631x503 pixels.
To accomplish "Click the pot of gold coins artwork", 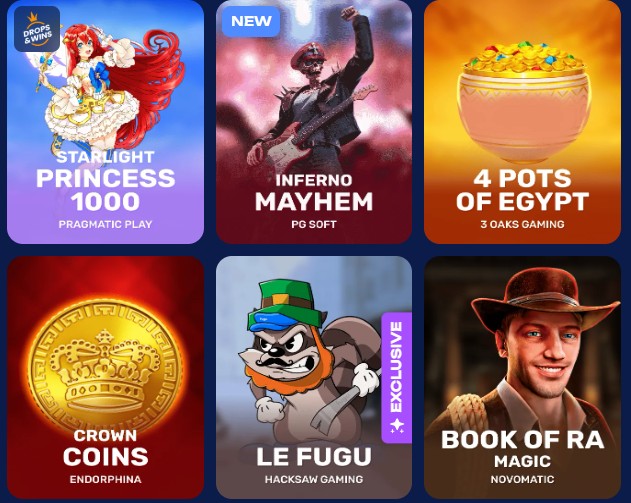I will [523, 97].
